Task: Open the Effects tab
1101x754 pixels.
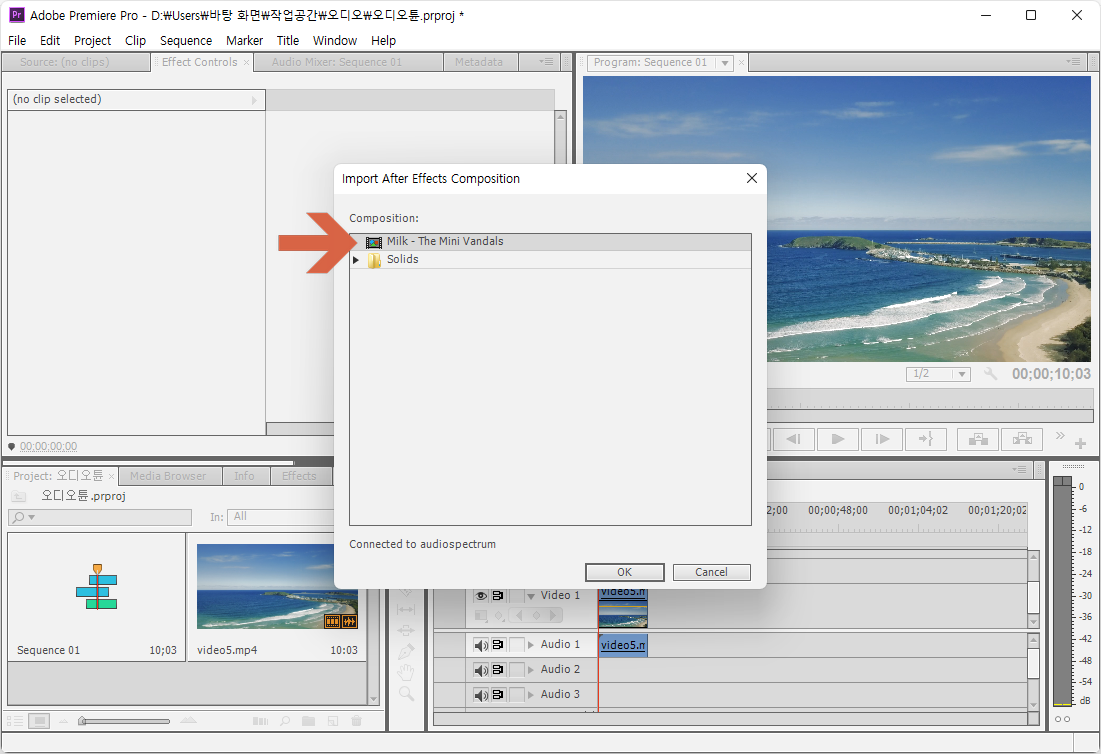Action: tap(299, 476)
